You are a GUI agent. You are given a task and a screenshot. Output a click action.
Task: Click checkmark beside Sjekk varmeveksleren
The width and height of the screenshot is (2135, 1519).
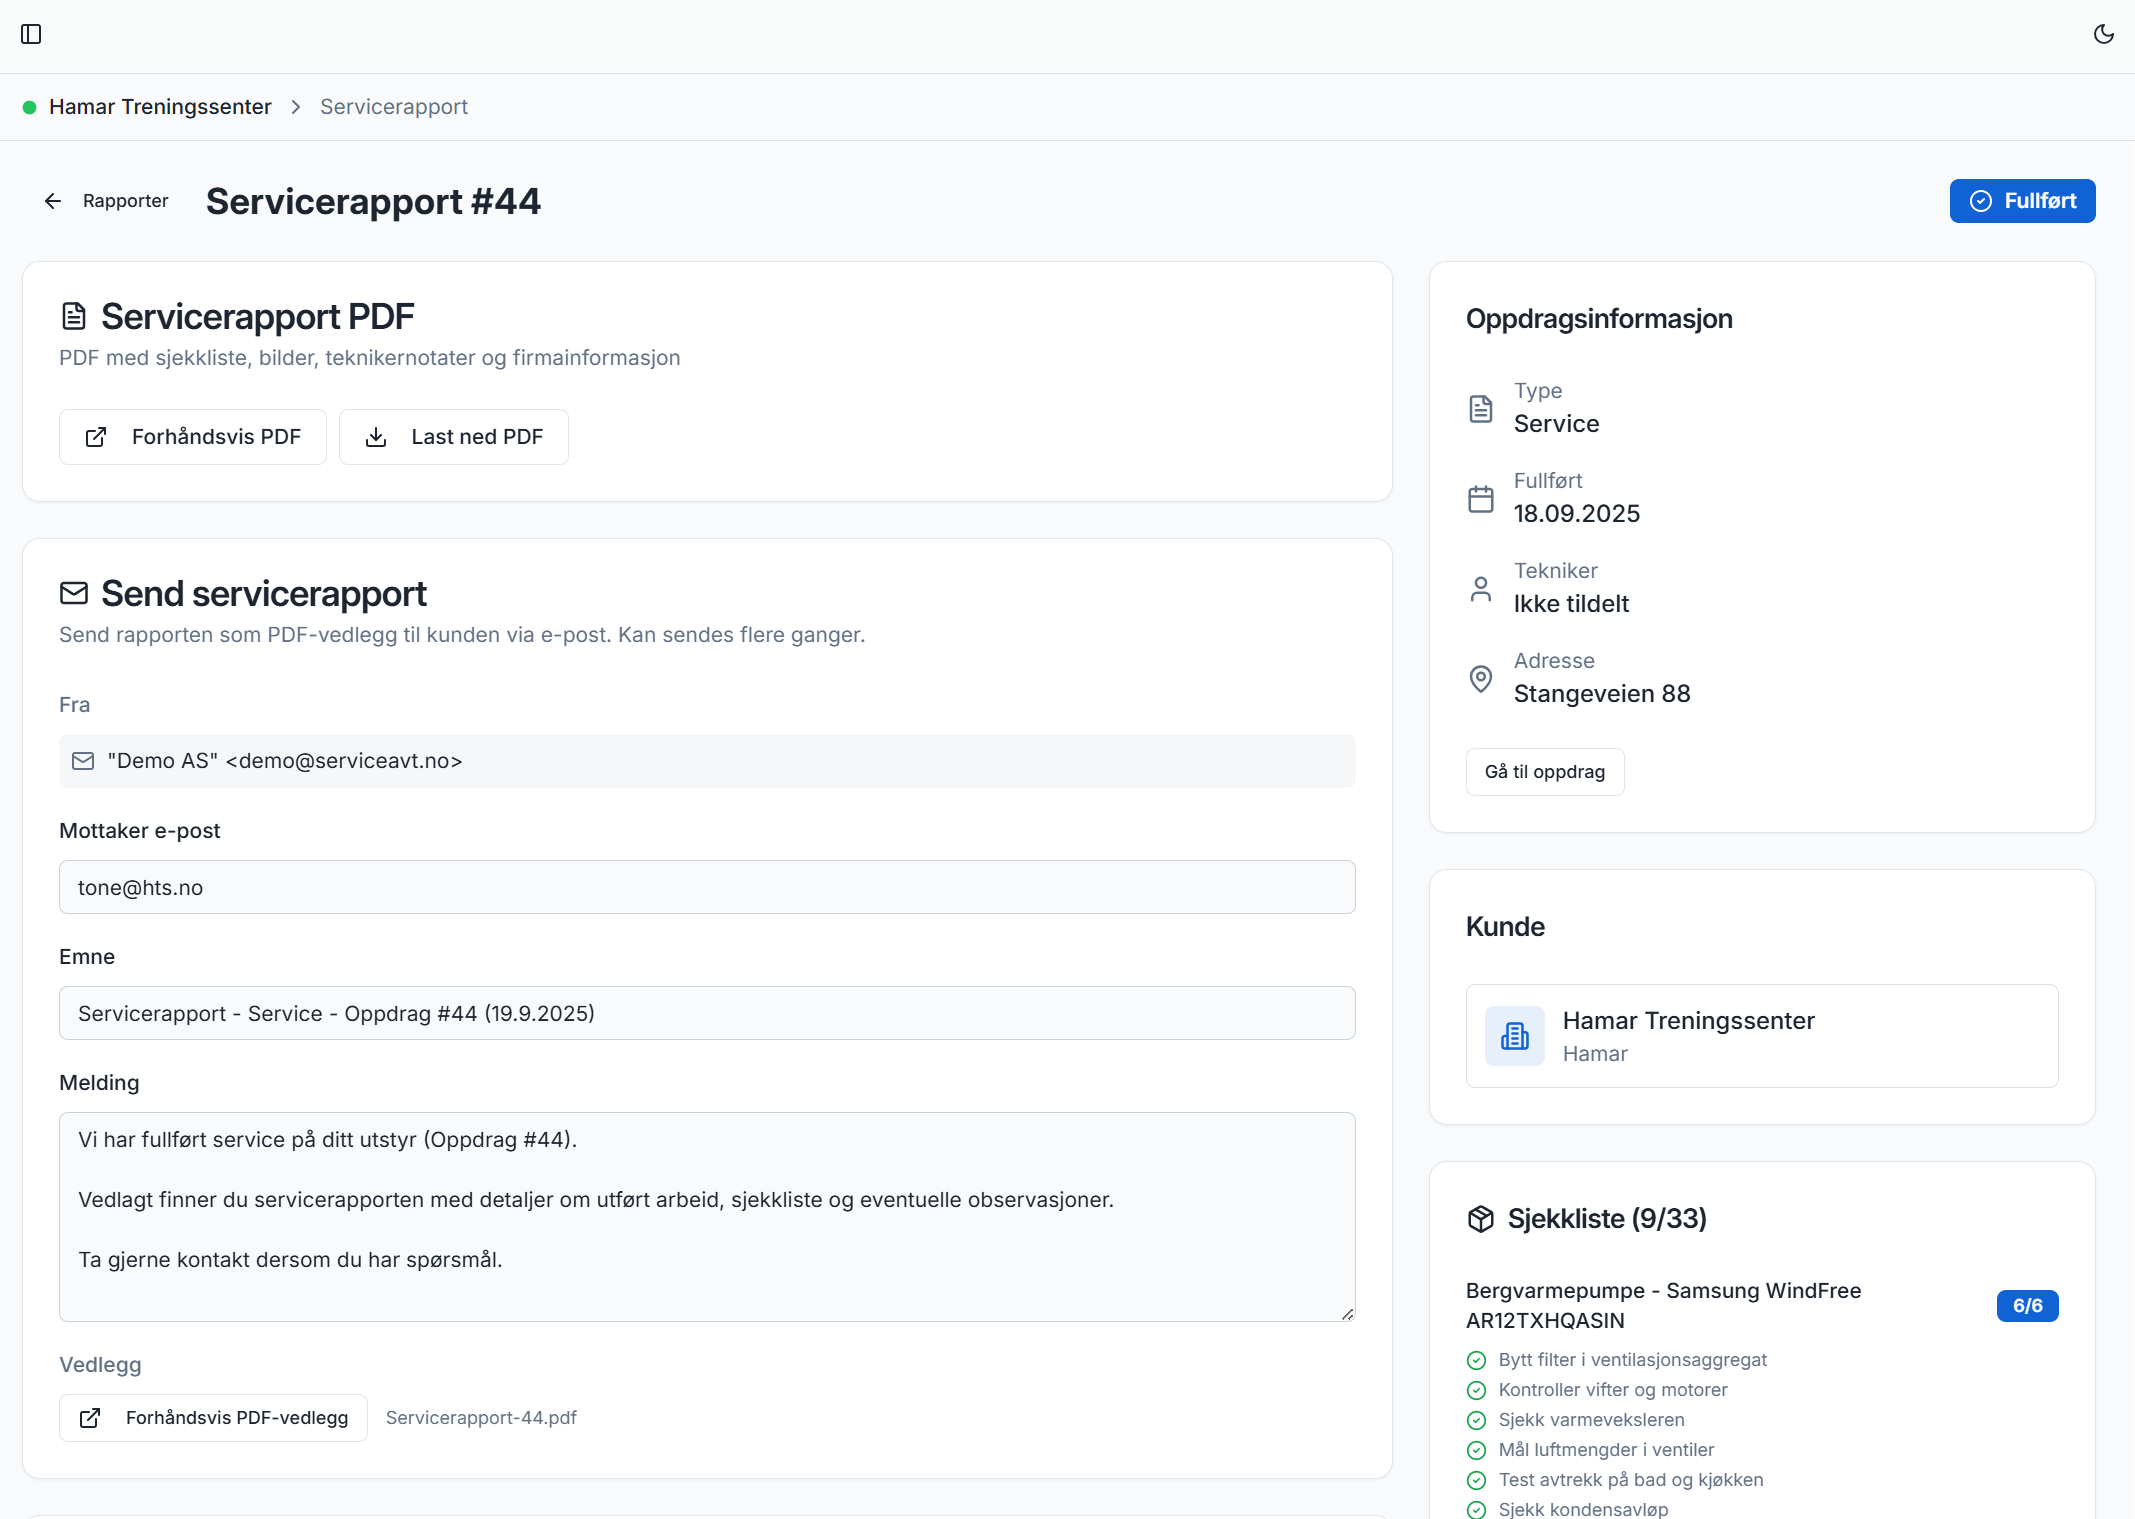coord(1476,1420)
